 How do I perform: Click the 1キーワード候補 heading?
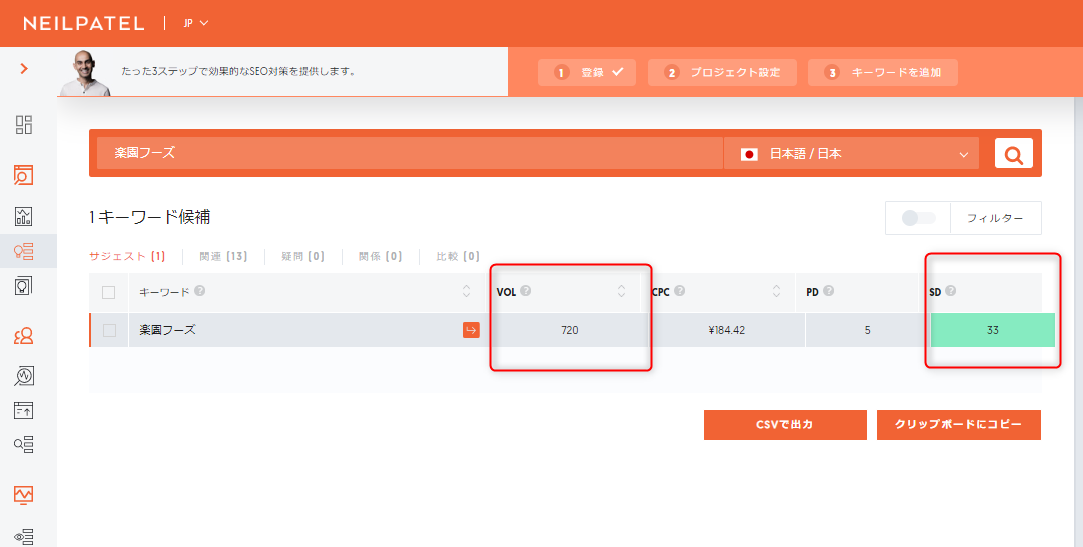click(x=149, y=217)
